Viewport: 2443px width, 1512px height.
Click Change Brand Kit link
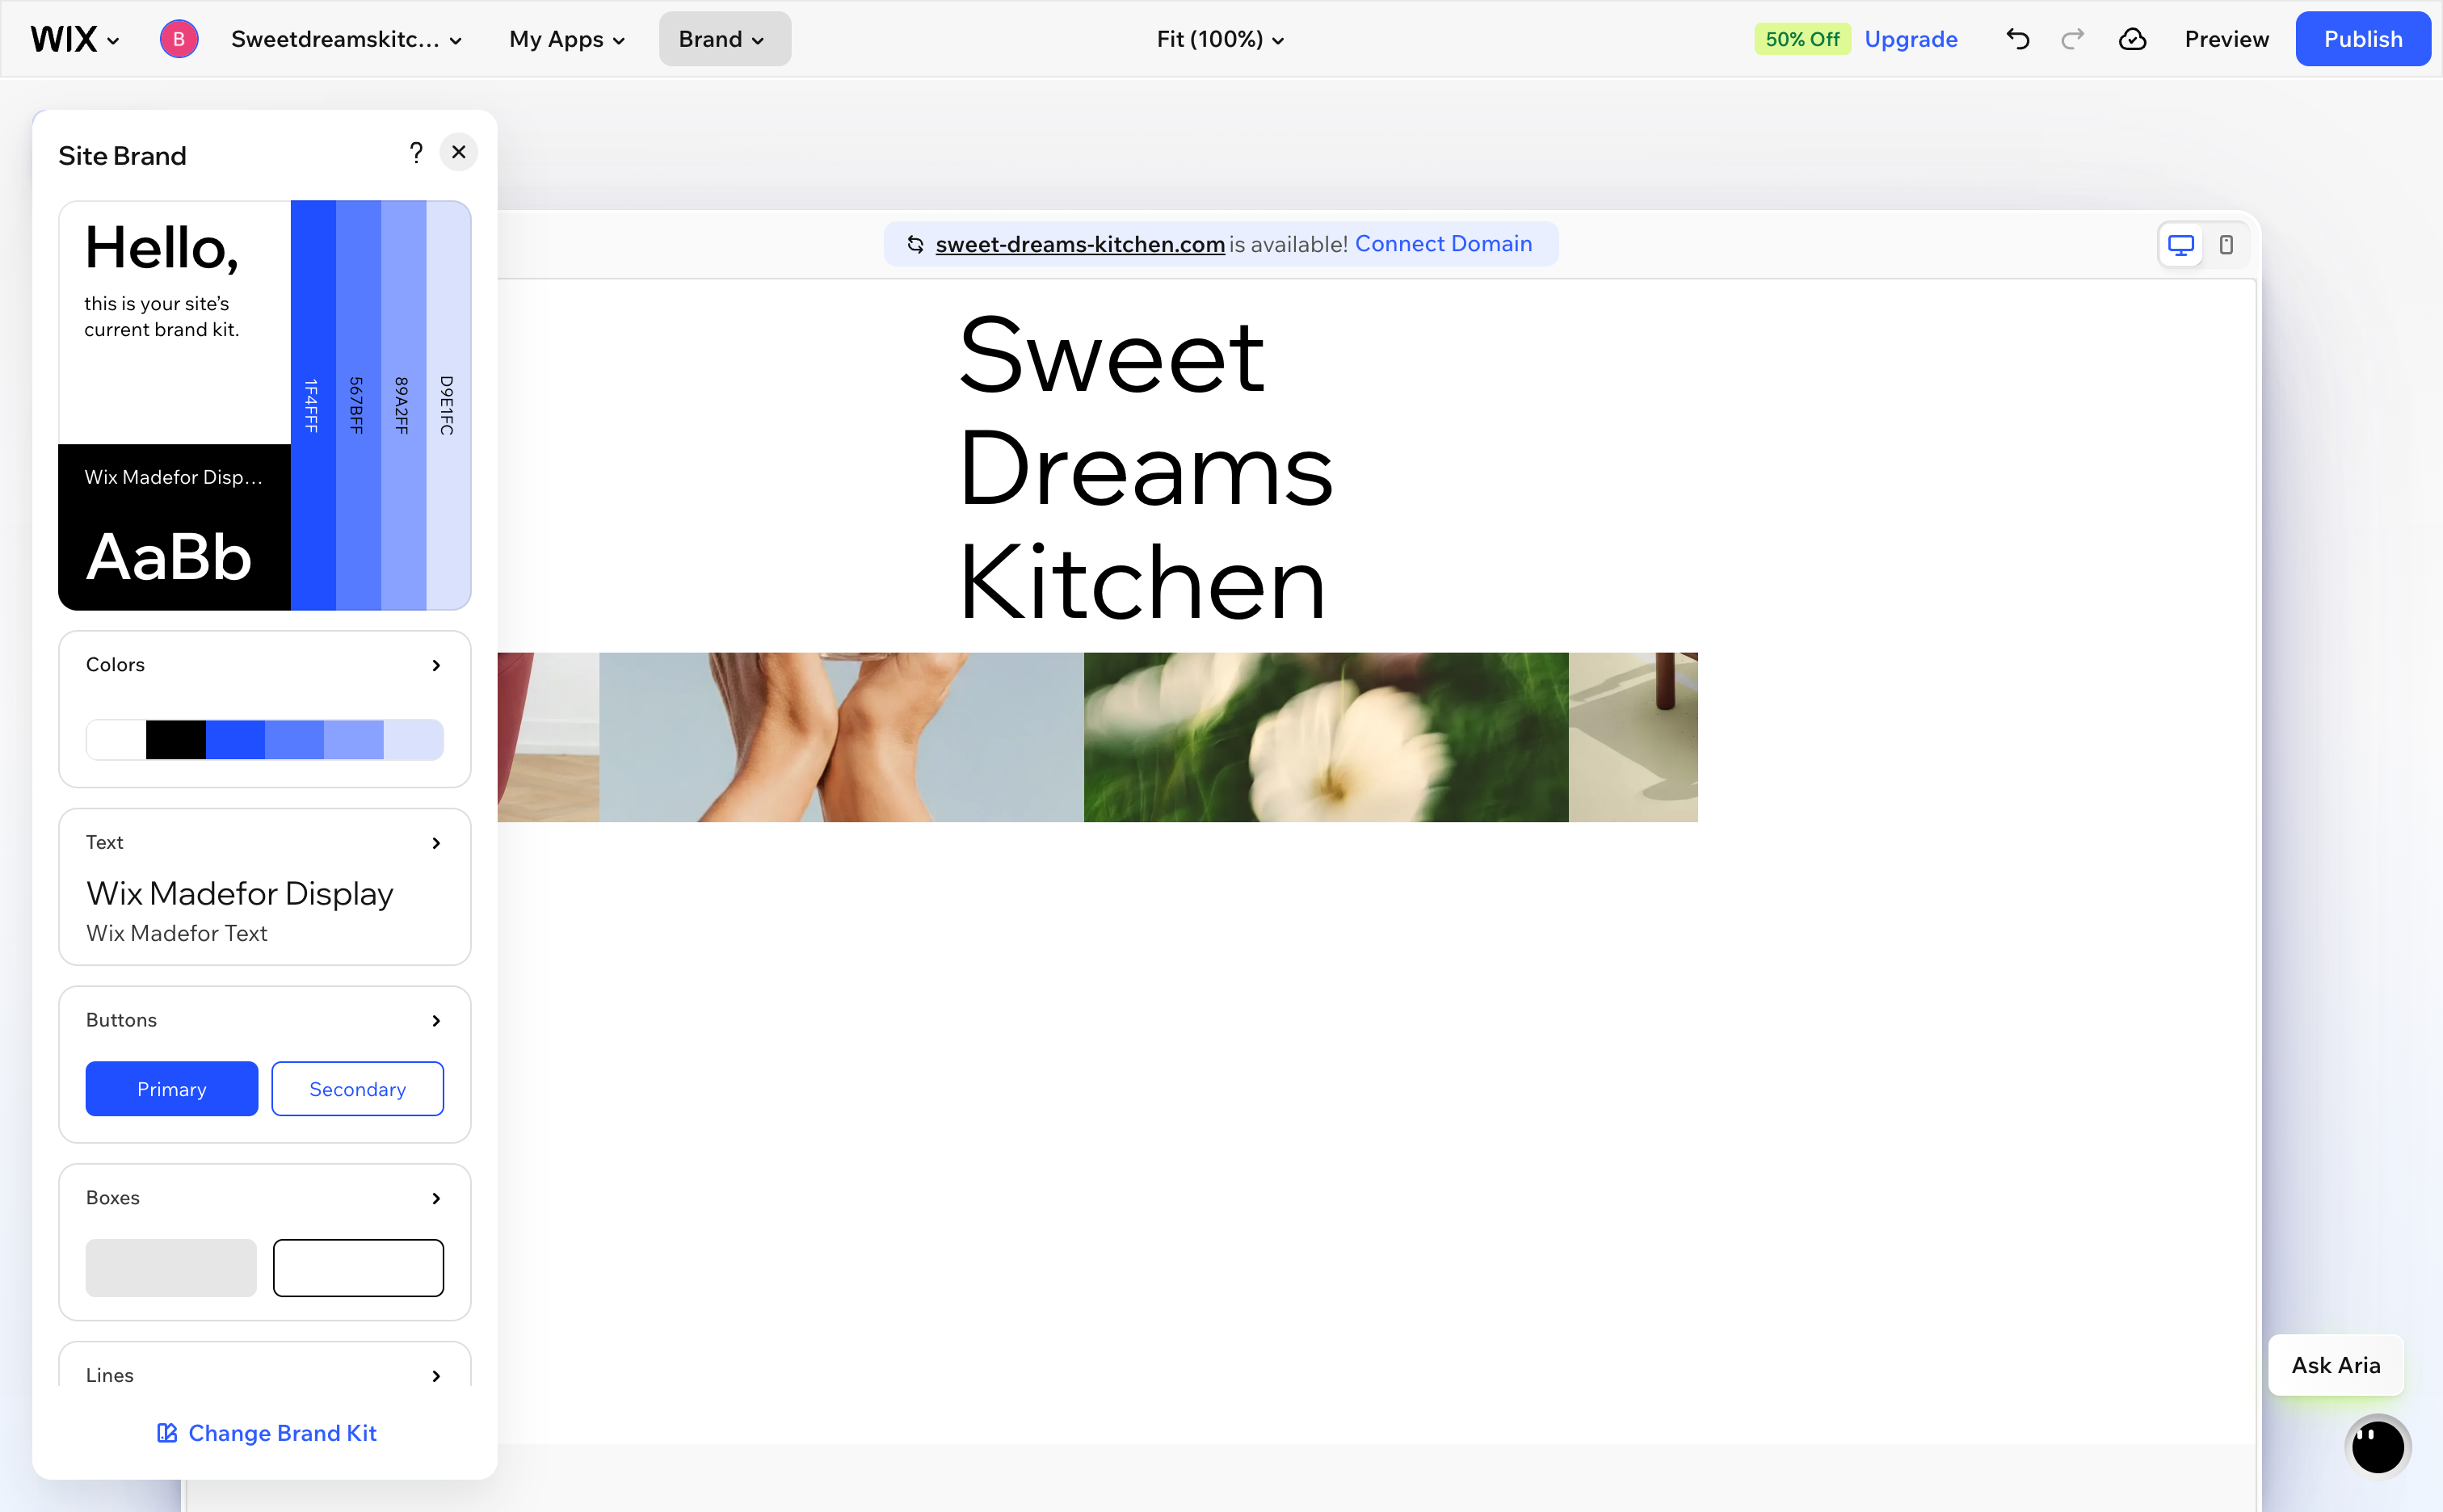(282, 1433)
